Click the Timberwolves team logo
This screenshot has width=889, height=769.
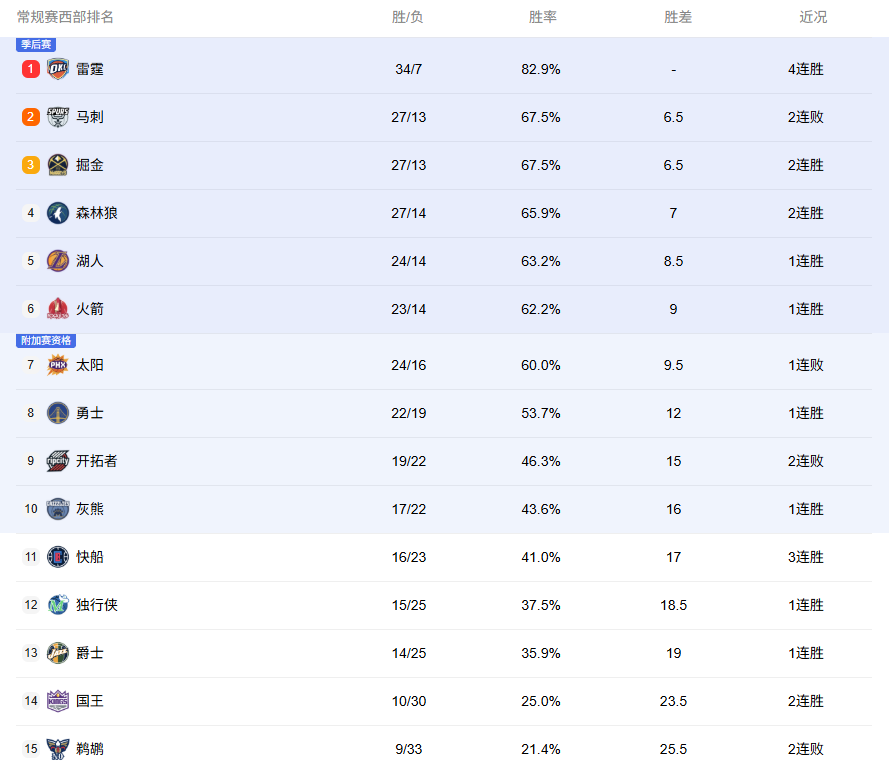[58, 213]
